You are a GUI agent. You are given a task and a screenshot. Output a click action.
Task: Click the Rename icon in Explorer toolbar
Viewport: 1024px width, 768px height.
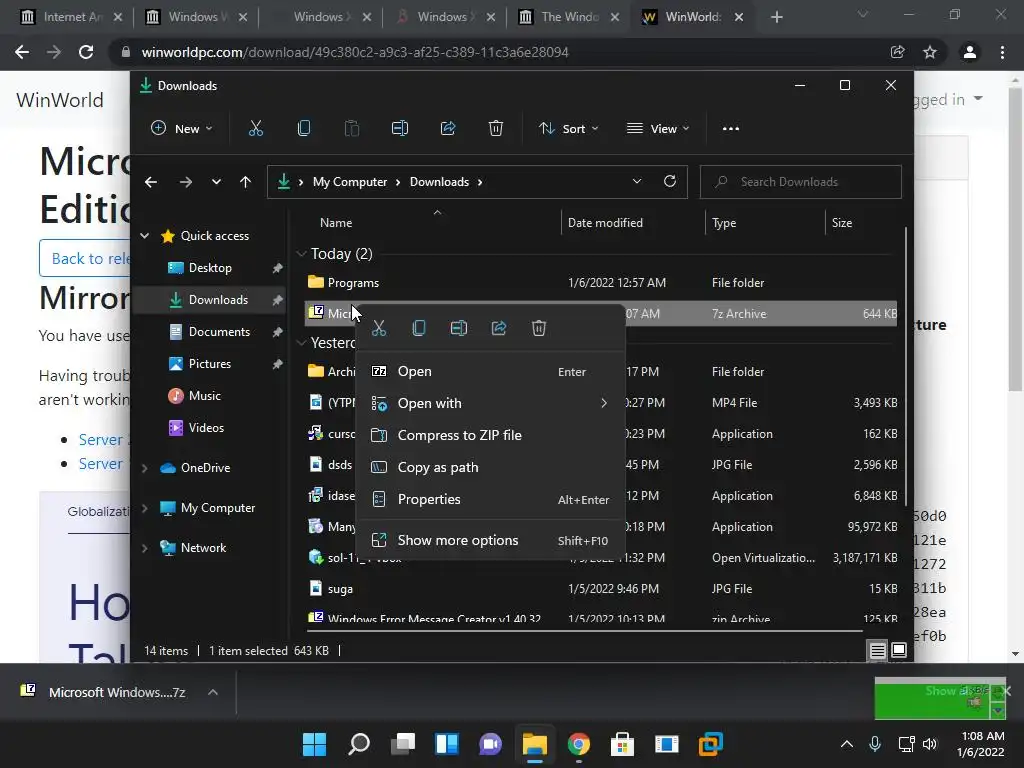pyautogui.click(x=400, y=129)
